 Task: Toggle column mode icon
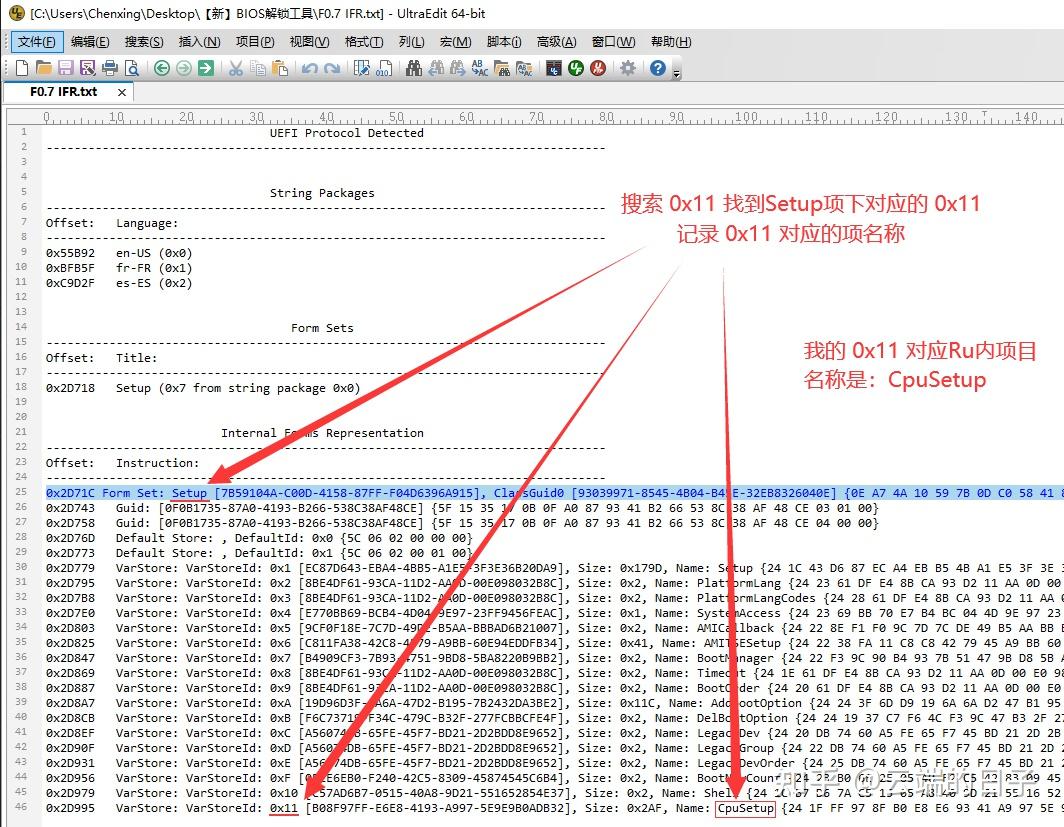tap(362, 68)
